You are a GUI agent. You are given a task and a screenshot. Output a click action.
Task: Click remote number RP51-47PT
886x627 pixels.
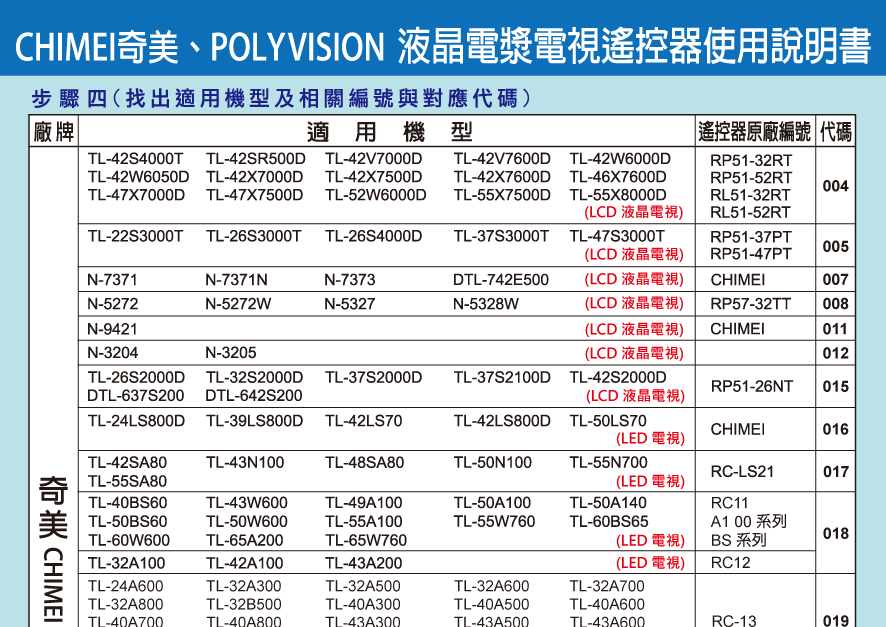coord(751,254)
